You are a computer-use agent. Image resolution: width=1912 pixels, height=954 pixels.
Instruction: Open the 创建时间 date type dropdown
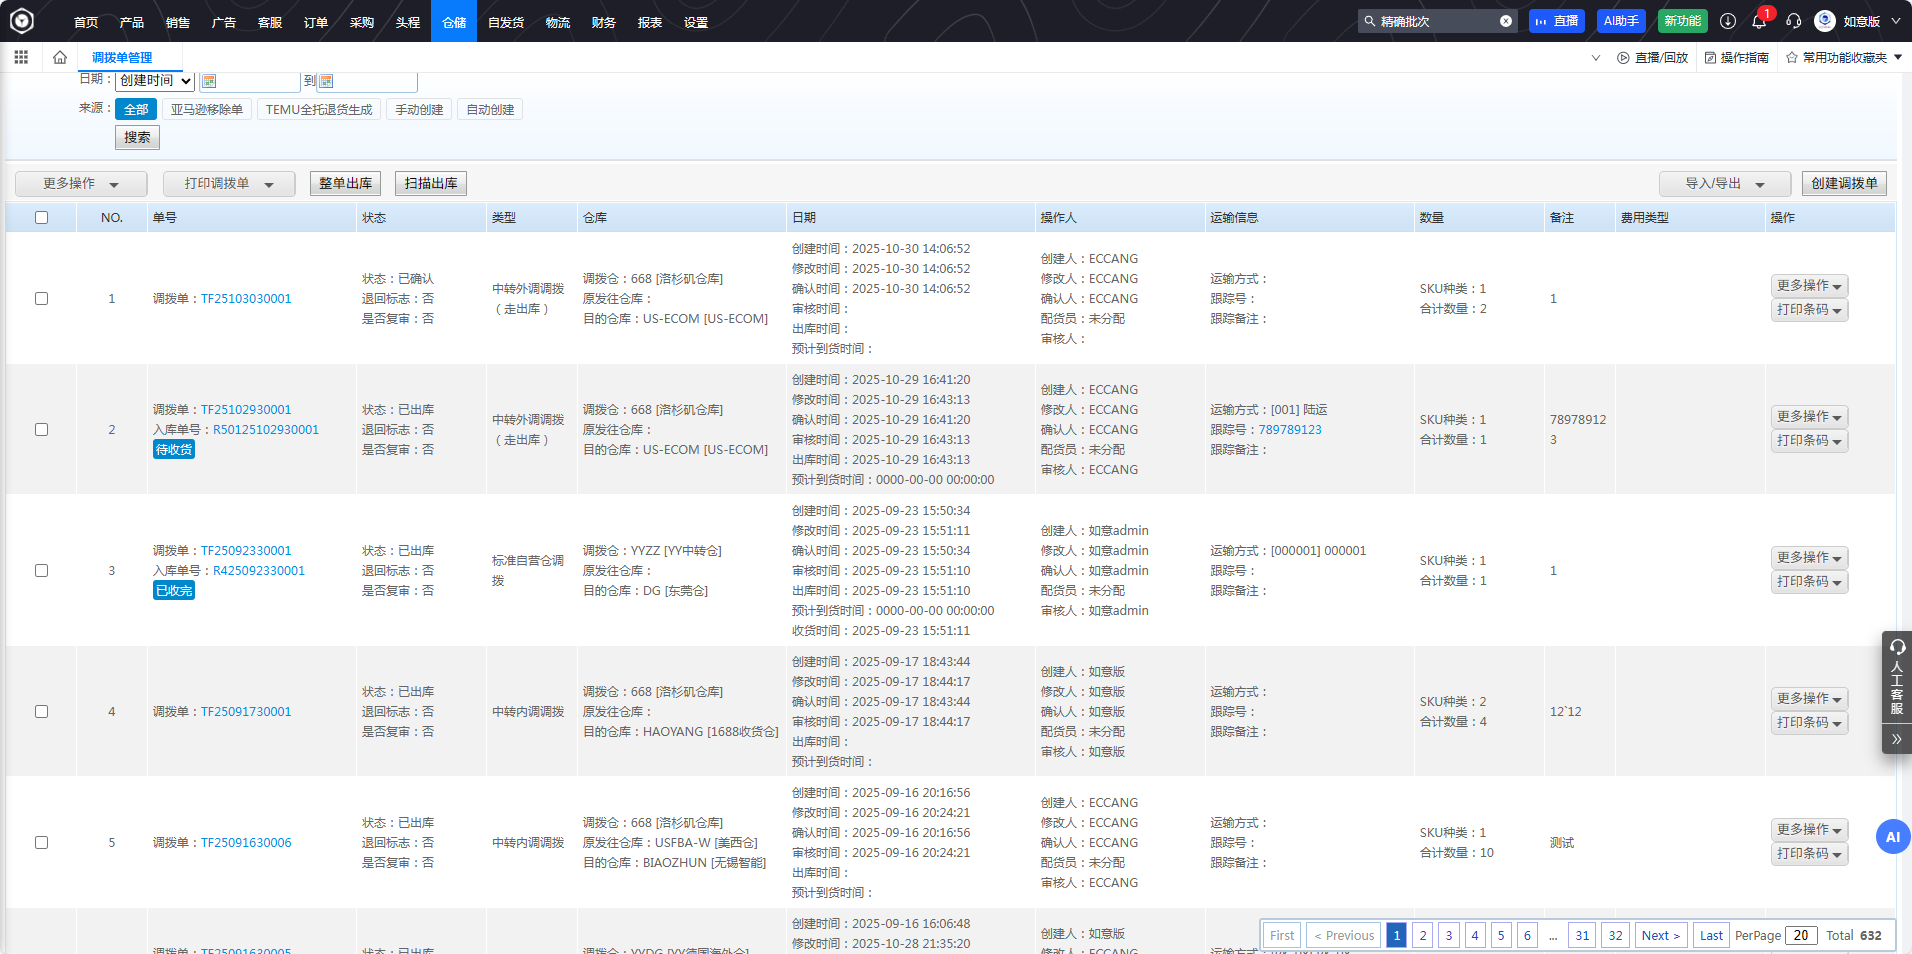(155, 81)
